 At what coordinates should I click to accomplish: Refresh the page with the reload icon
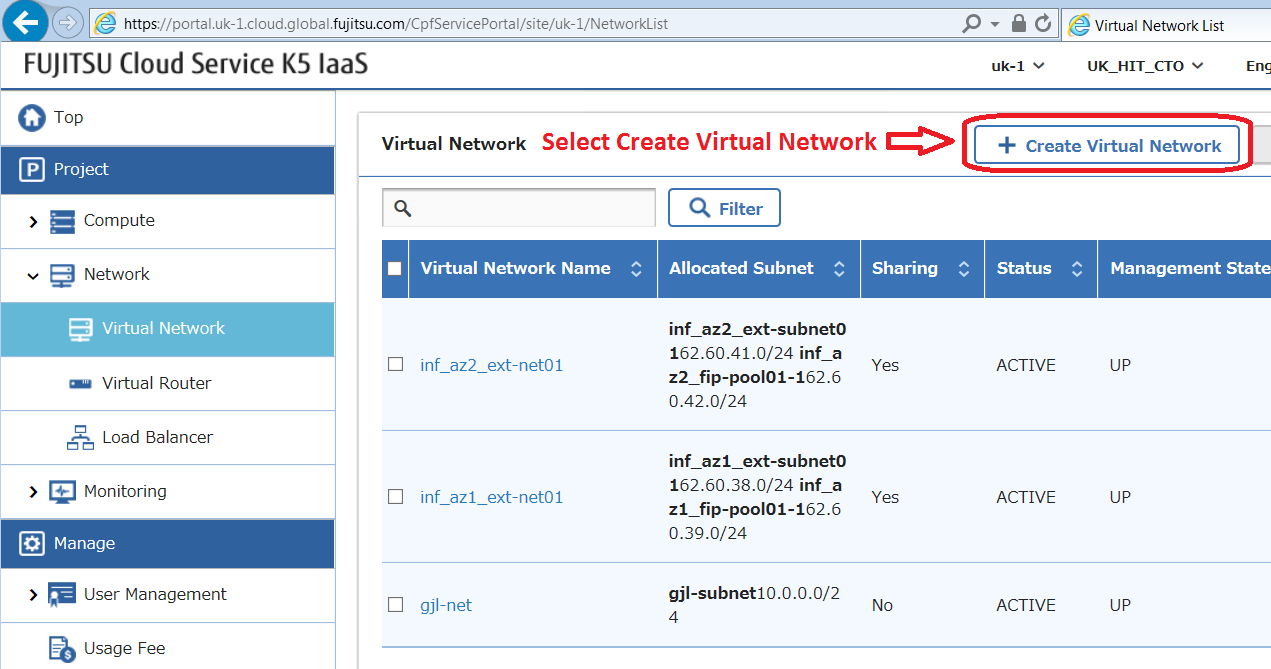(x=1043, y=23)
